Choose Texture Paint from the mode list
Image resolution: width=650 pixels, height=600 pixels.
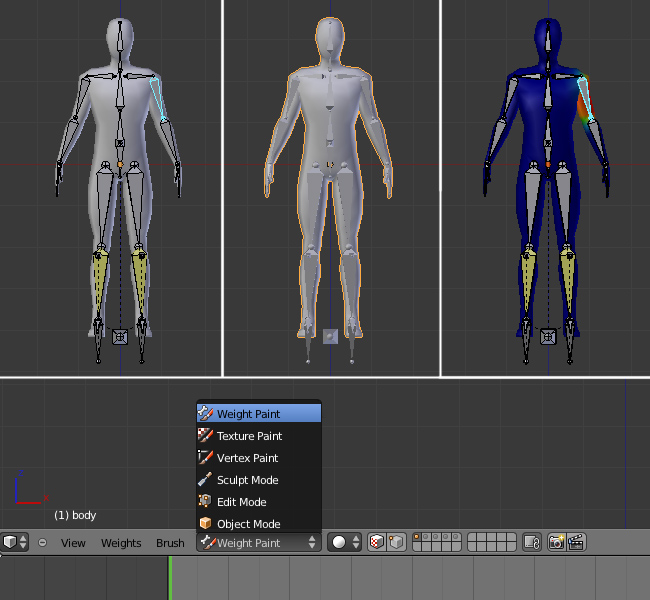(x=259, y=436)
